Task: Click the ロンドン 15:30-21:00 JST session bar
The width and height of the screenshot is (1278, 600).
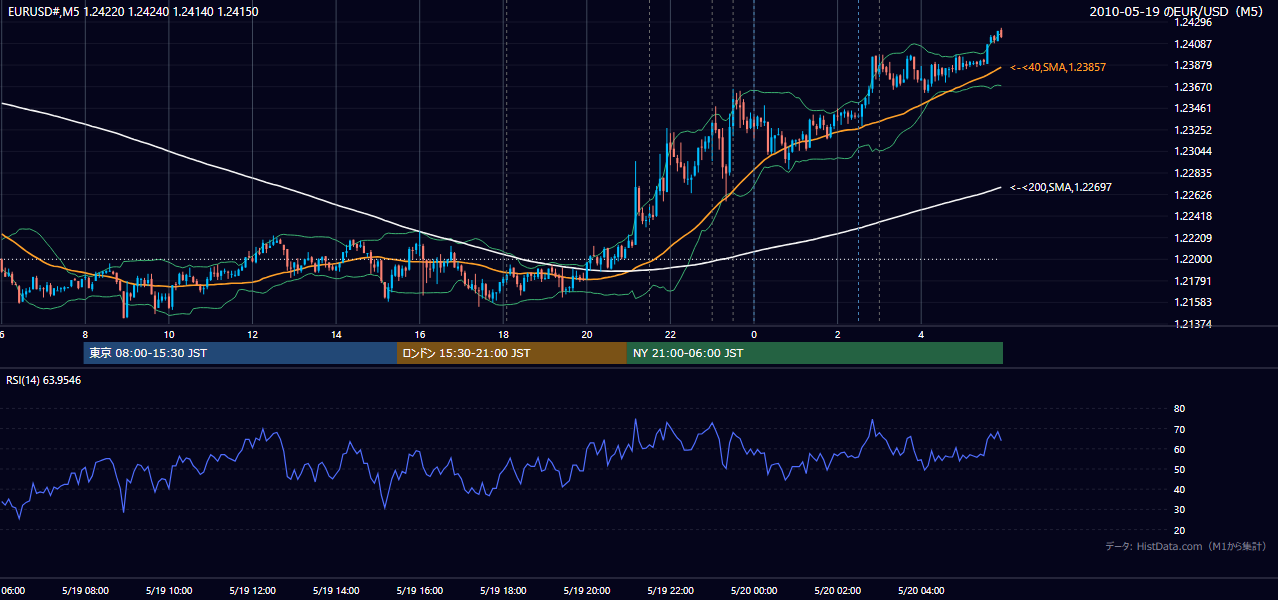Action: 512,353
